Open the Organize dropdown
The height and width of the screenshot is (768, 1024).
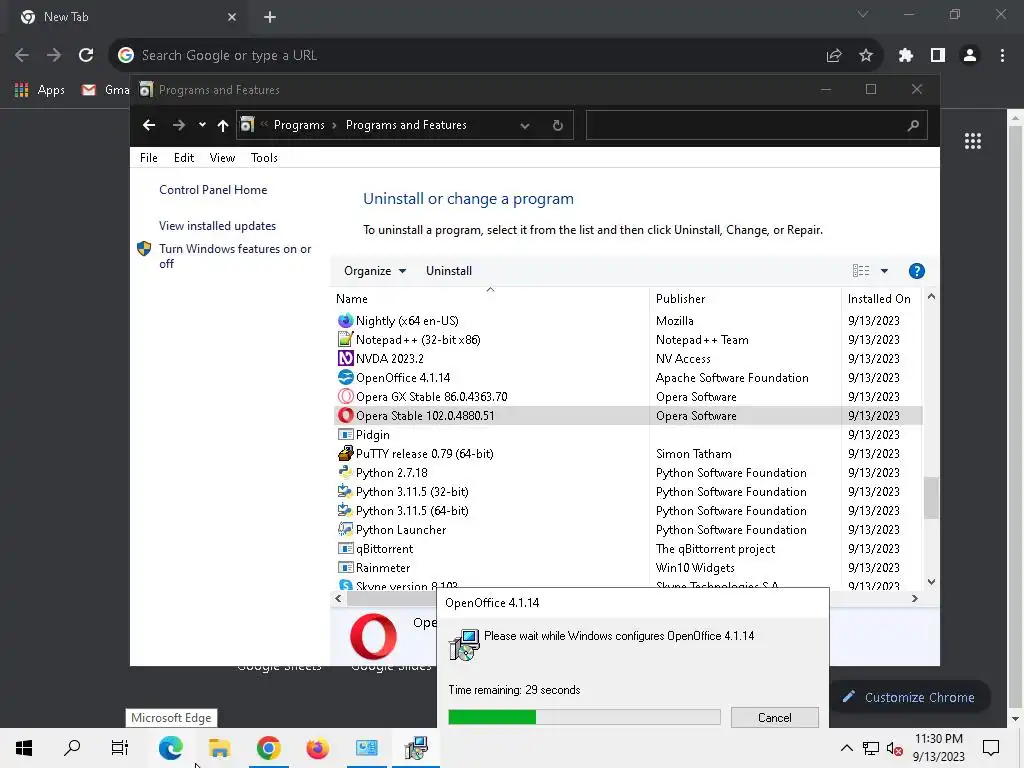coord(375,271)
